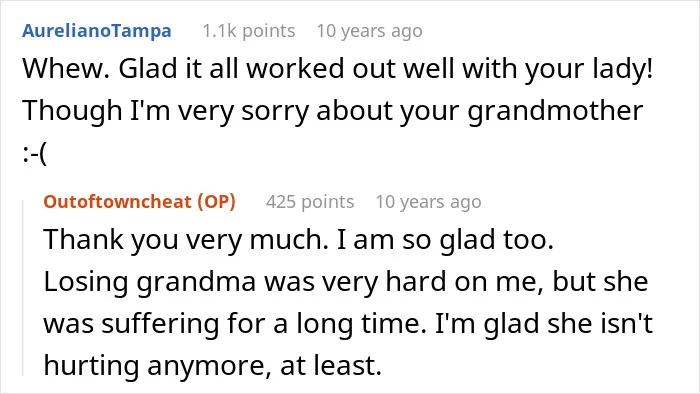The height and width of the screenshot is (394, 700).
Task: Click the 1.1k points score
Action: click(249, 31)
